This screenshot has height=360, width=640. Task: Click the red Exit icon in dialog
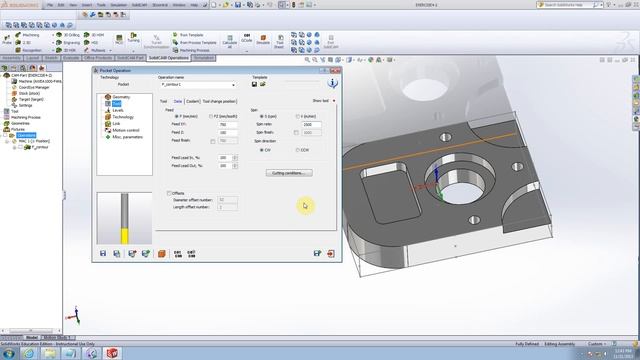tap(331, 253)
